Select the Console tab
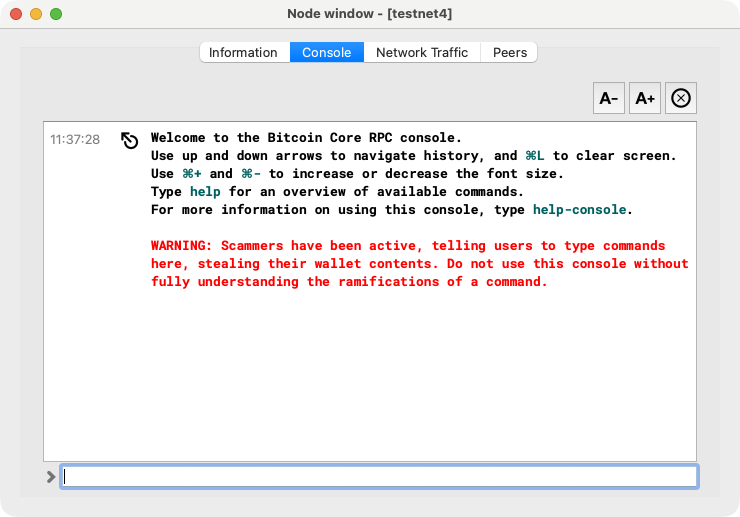This screenshot has height=517, width=740. coord(327,52)
